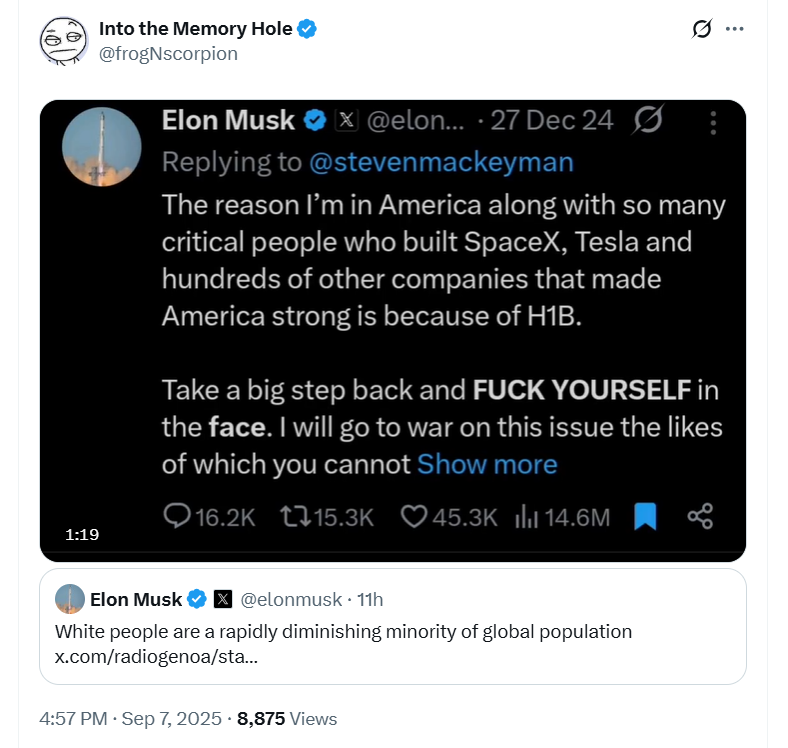Click the heart like icon showing 45.3K
Screen dimensions: 788x748
pos(414,516)
